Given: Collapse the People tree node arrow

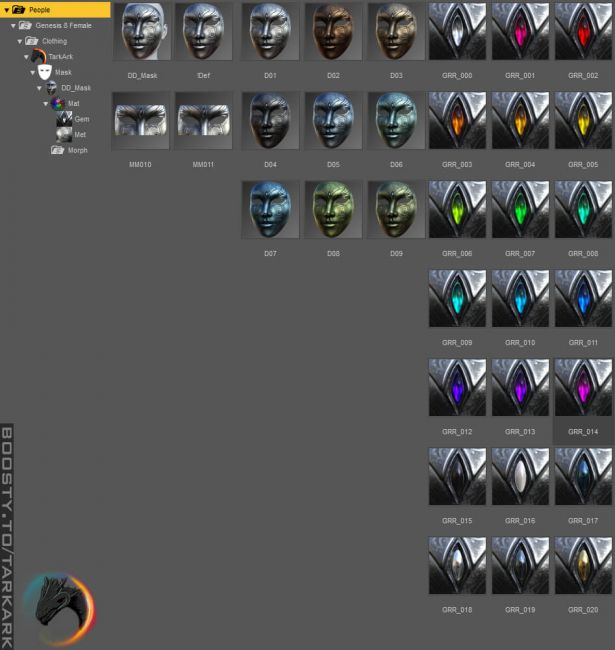Looking at the screenshot, I should tap(6, 10).
